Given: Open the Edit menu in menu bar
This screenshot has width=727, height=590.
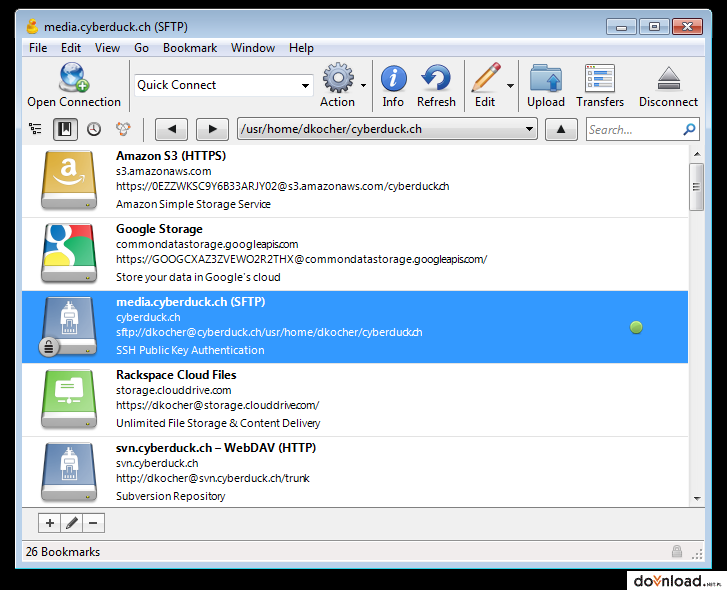Looking at the screenshot, I should 71,48.
